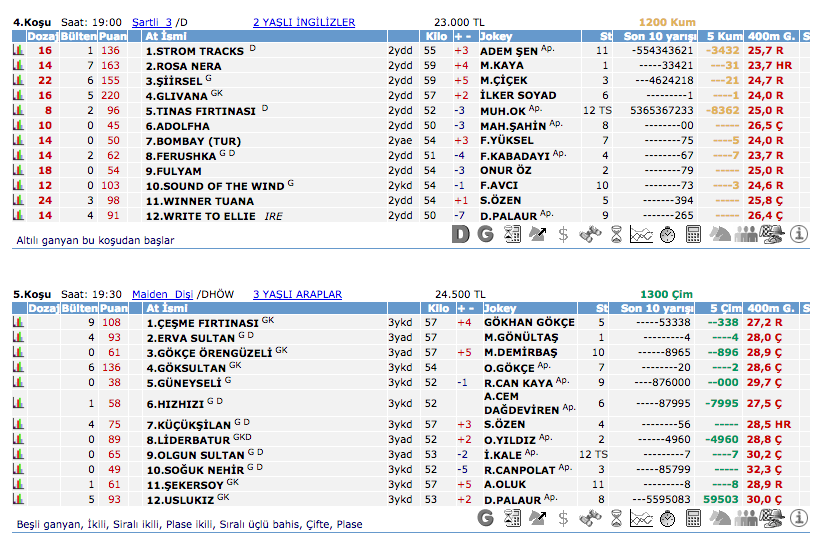The height and width of the screenshot is (546, 827).
Task: Click the D icon in race 4 toolbar
Action: point(460,234)
